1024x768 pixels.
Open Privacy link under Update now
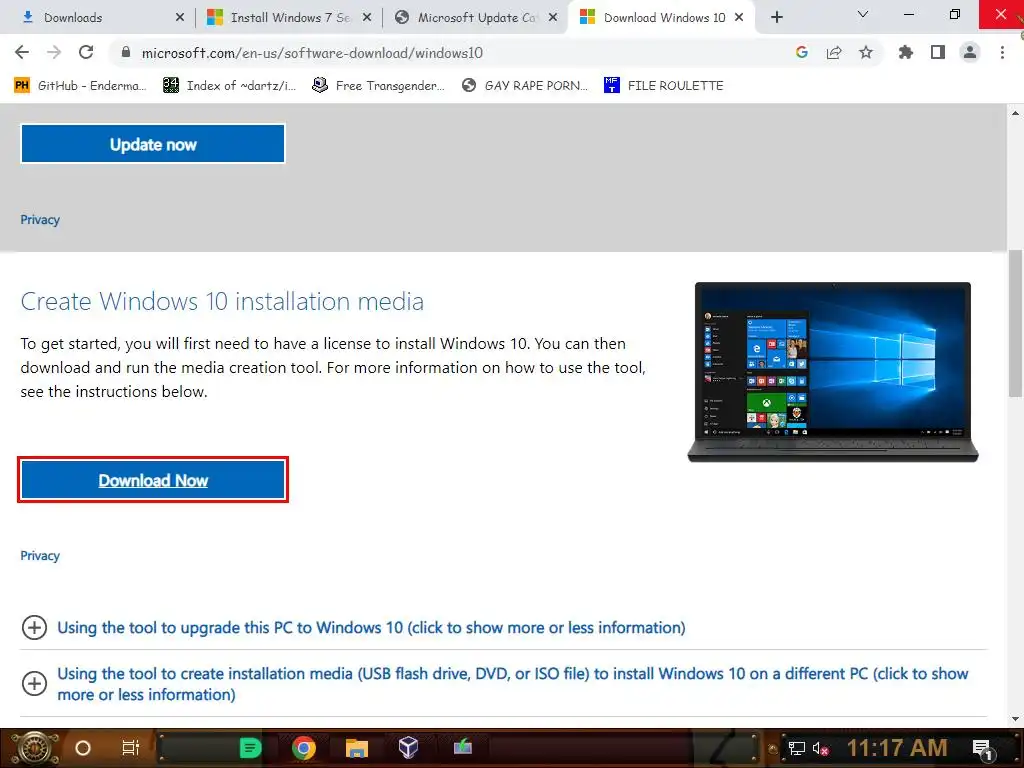coord(40,220)
